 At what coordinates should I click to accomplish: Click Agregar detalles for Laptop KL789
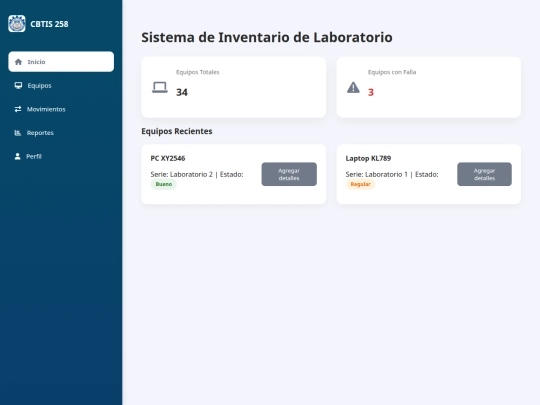tap(484, 174)
